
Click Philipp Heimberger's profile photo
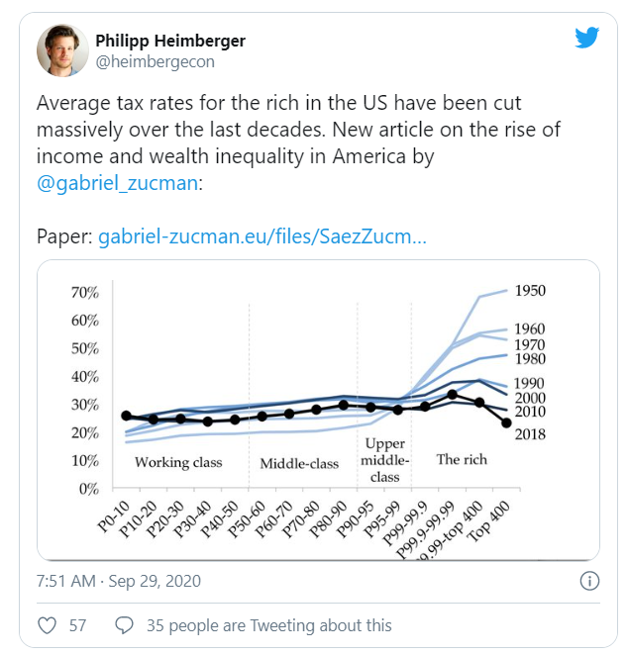(62, 50)
